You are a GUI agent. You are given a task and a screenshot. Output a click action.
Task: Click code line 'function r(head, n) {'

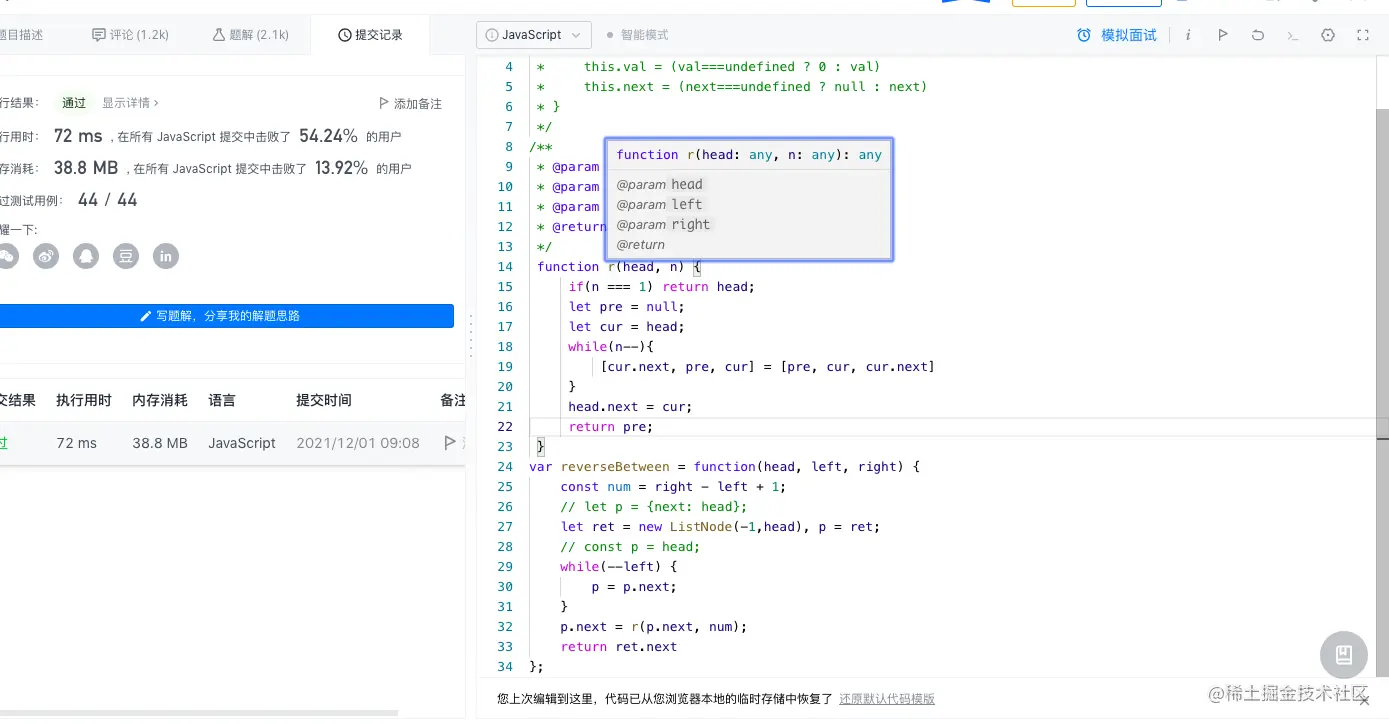(x=620, y=267)
